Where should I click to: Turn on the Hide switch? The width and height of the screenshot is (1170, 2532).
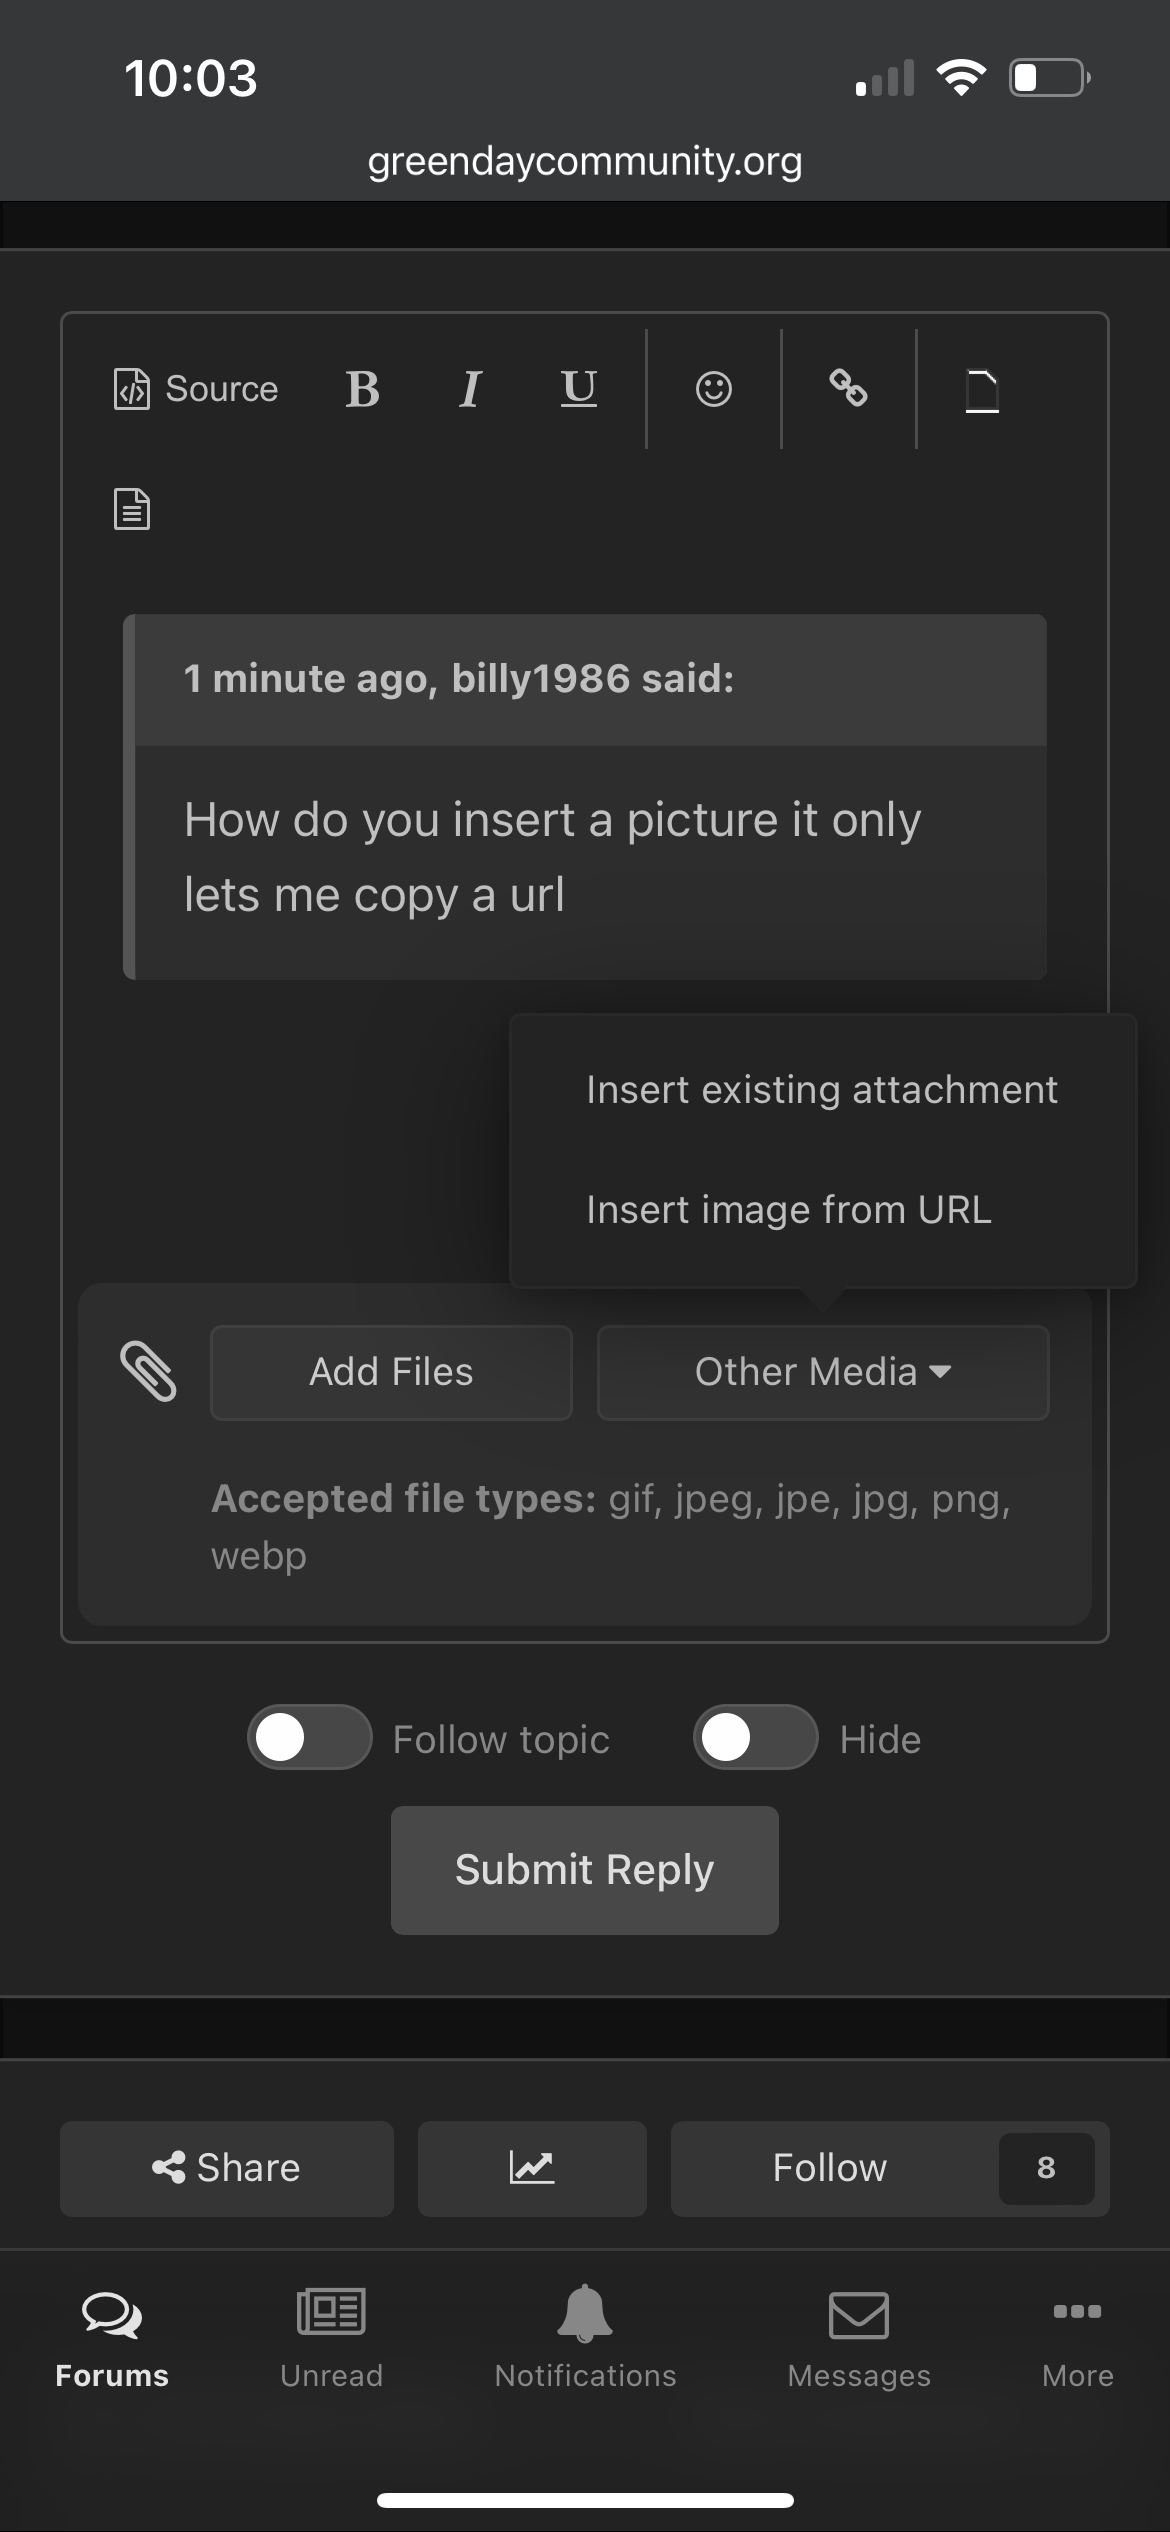coord(756,1738)
